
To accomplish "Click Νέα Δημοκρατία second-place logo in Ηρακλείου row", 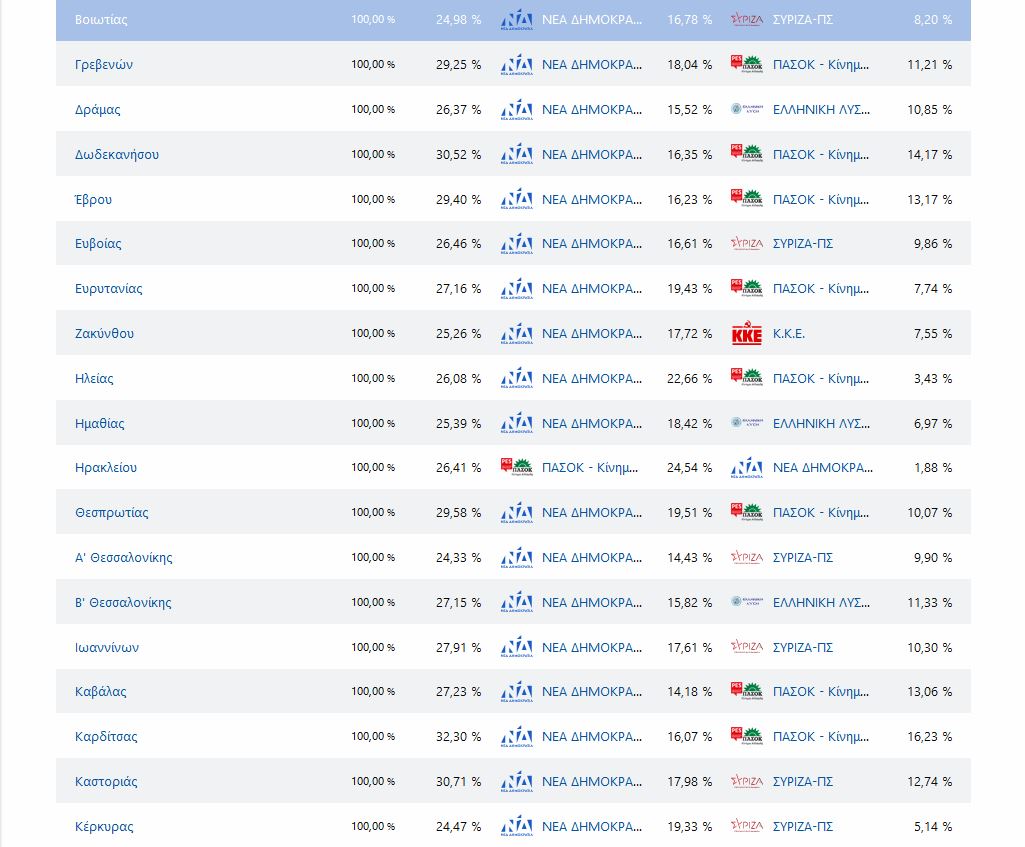I will [747, 468].
